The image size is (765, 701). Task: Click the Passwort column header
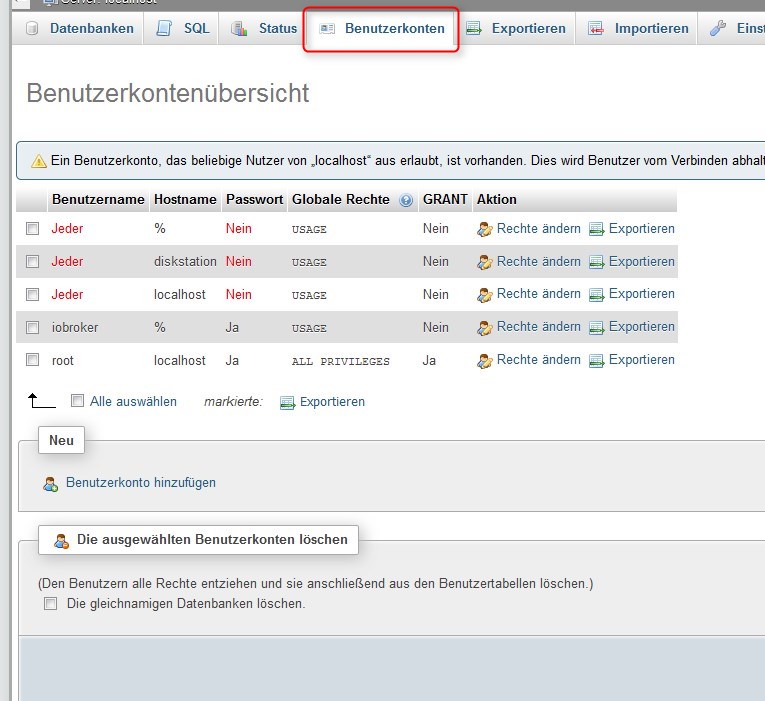[x=254, y=200]
